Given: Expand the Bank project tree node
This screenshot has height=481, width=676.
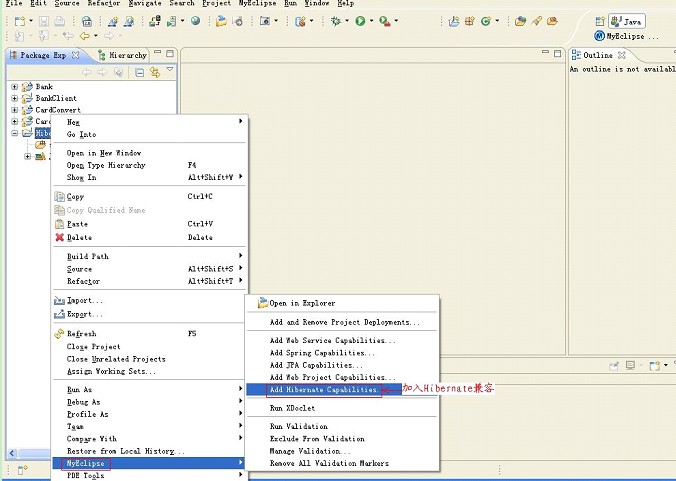Looking at the screenshot, I should click(15, 87).
